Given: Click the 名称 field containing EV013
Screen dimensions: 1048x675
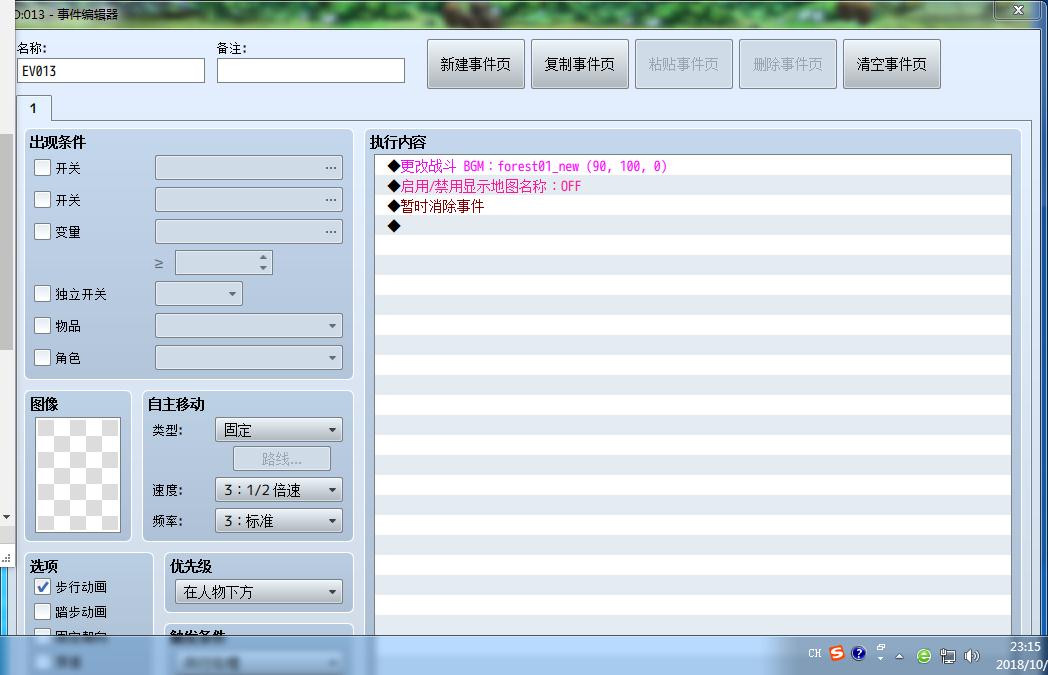Looking at the screenshot, I should click(x=111, y=71).
